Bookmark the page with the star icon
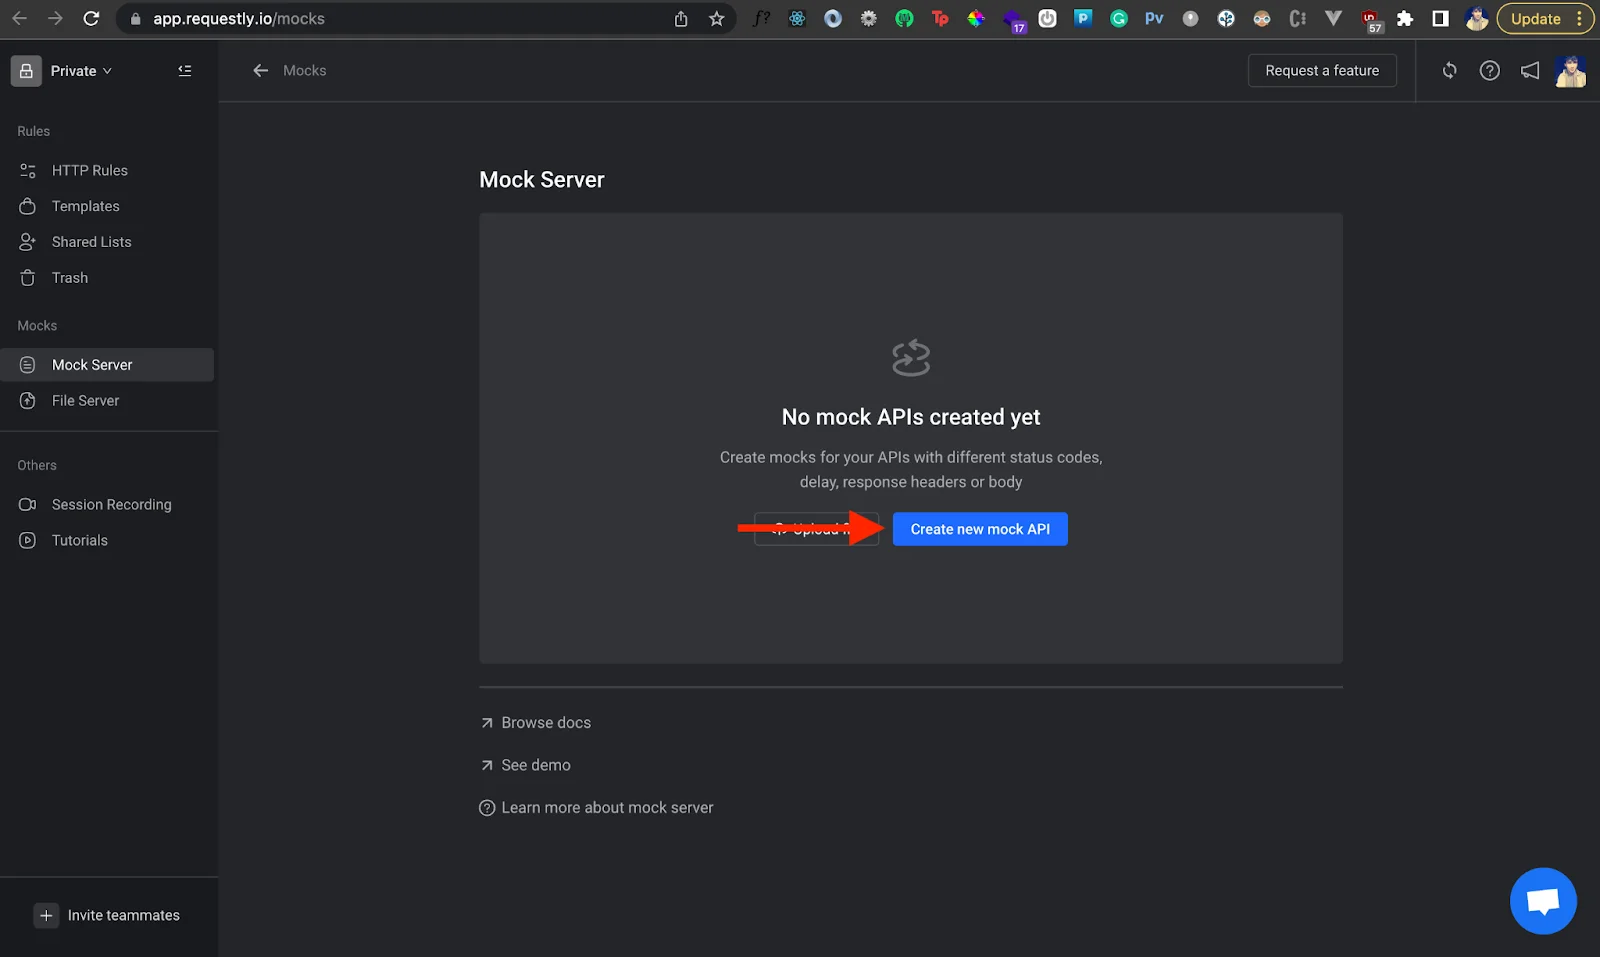 click(717, 19)
